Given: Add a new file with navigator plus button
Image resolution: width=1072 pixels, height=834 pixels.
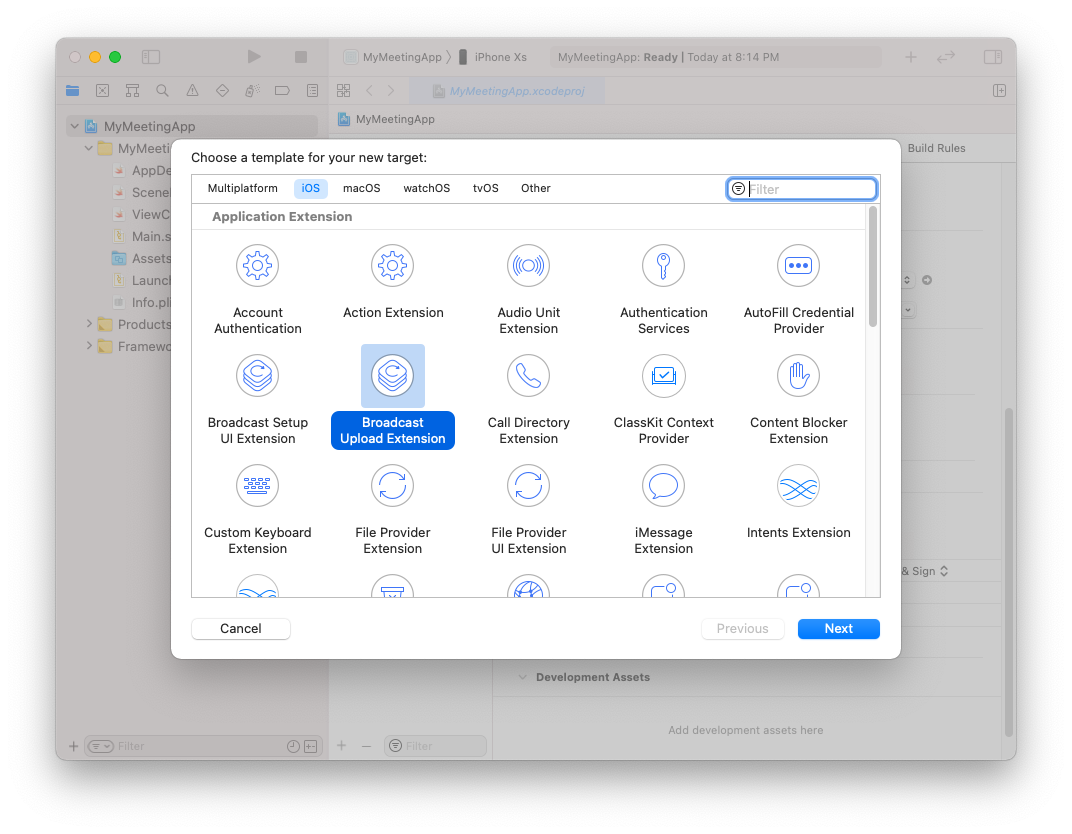Looking at the screenshot, I should 73,746.
